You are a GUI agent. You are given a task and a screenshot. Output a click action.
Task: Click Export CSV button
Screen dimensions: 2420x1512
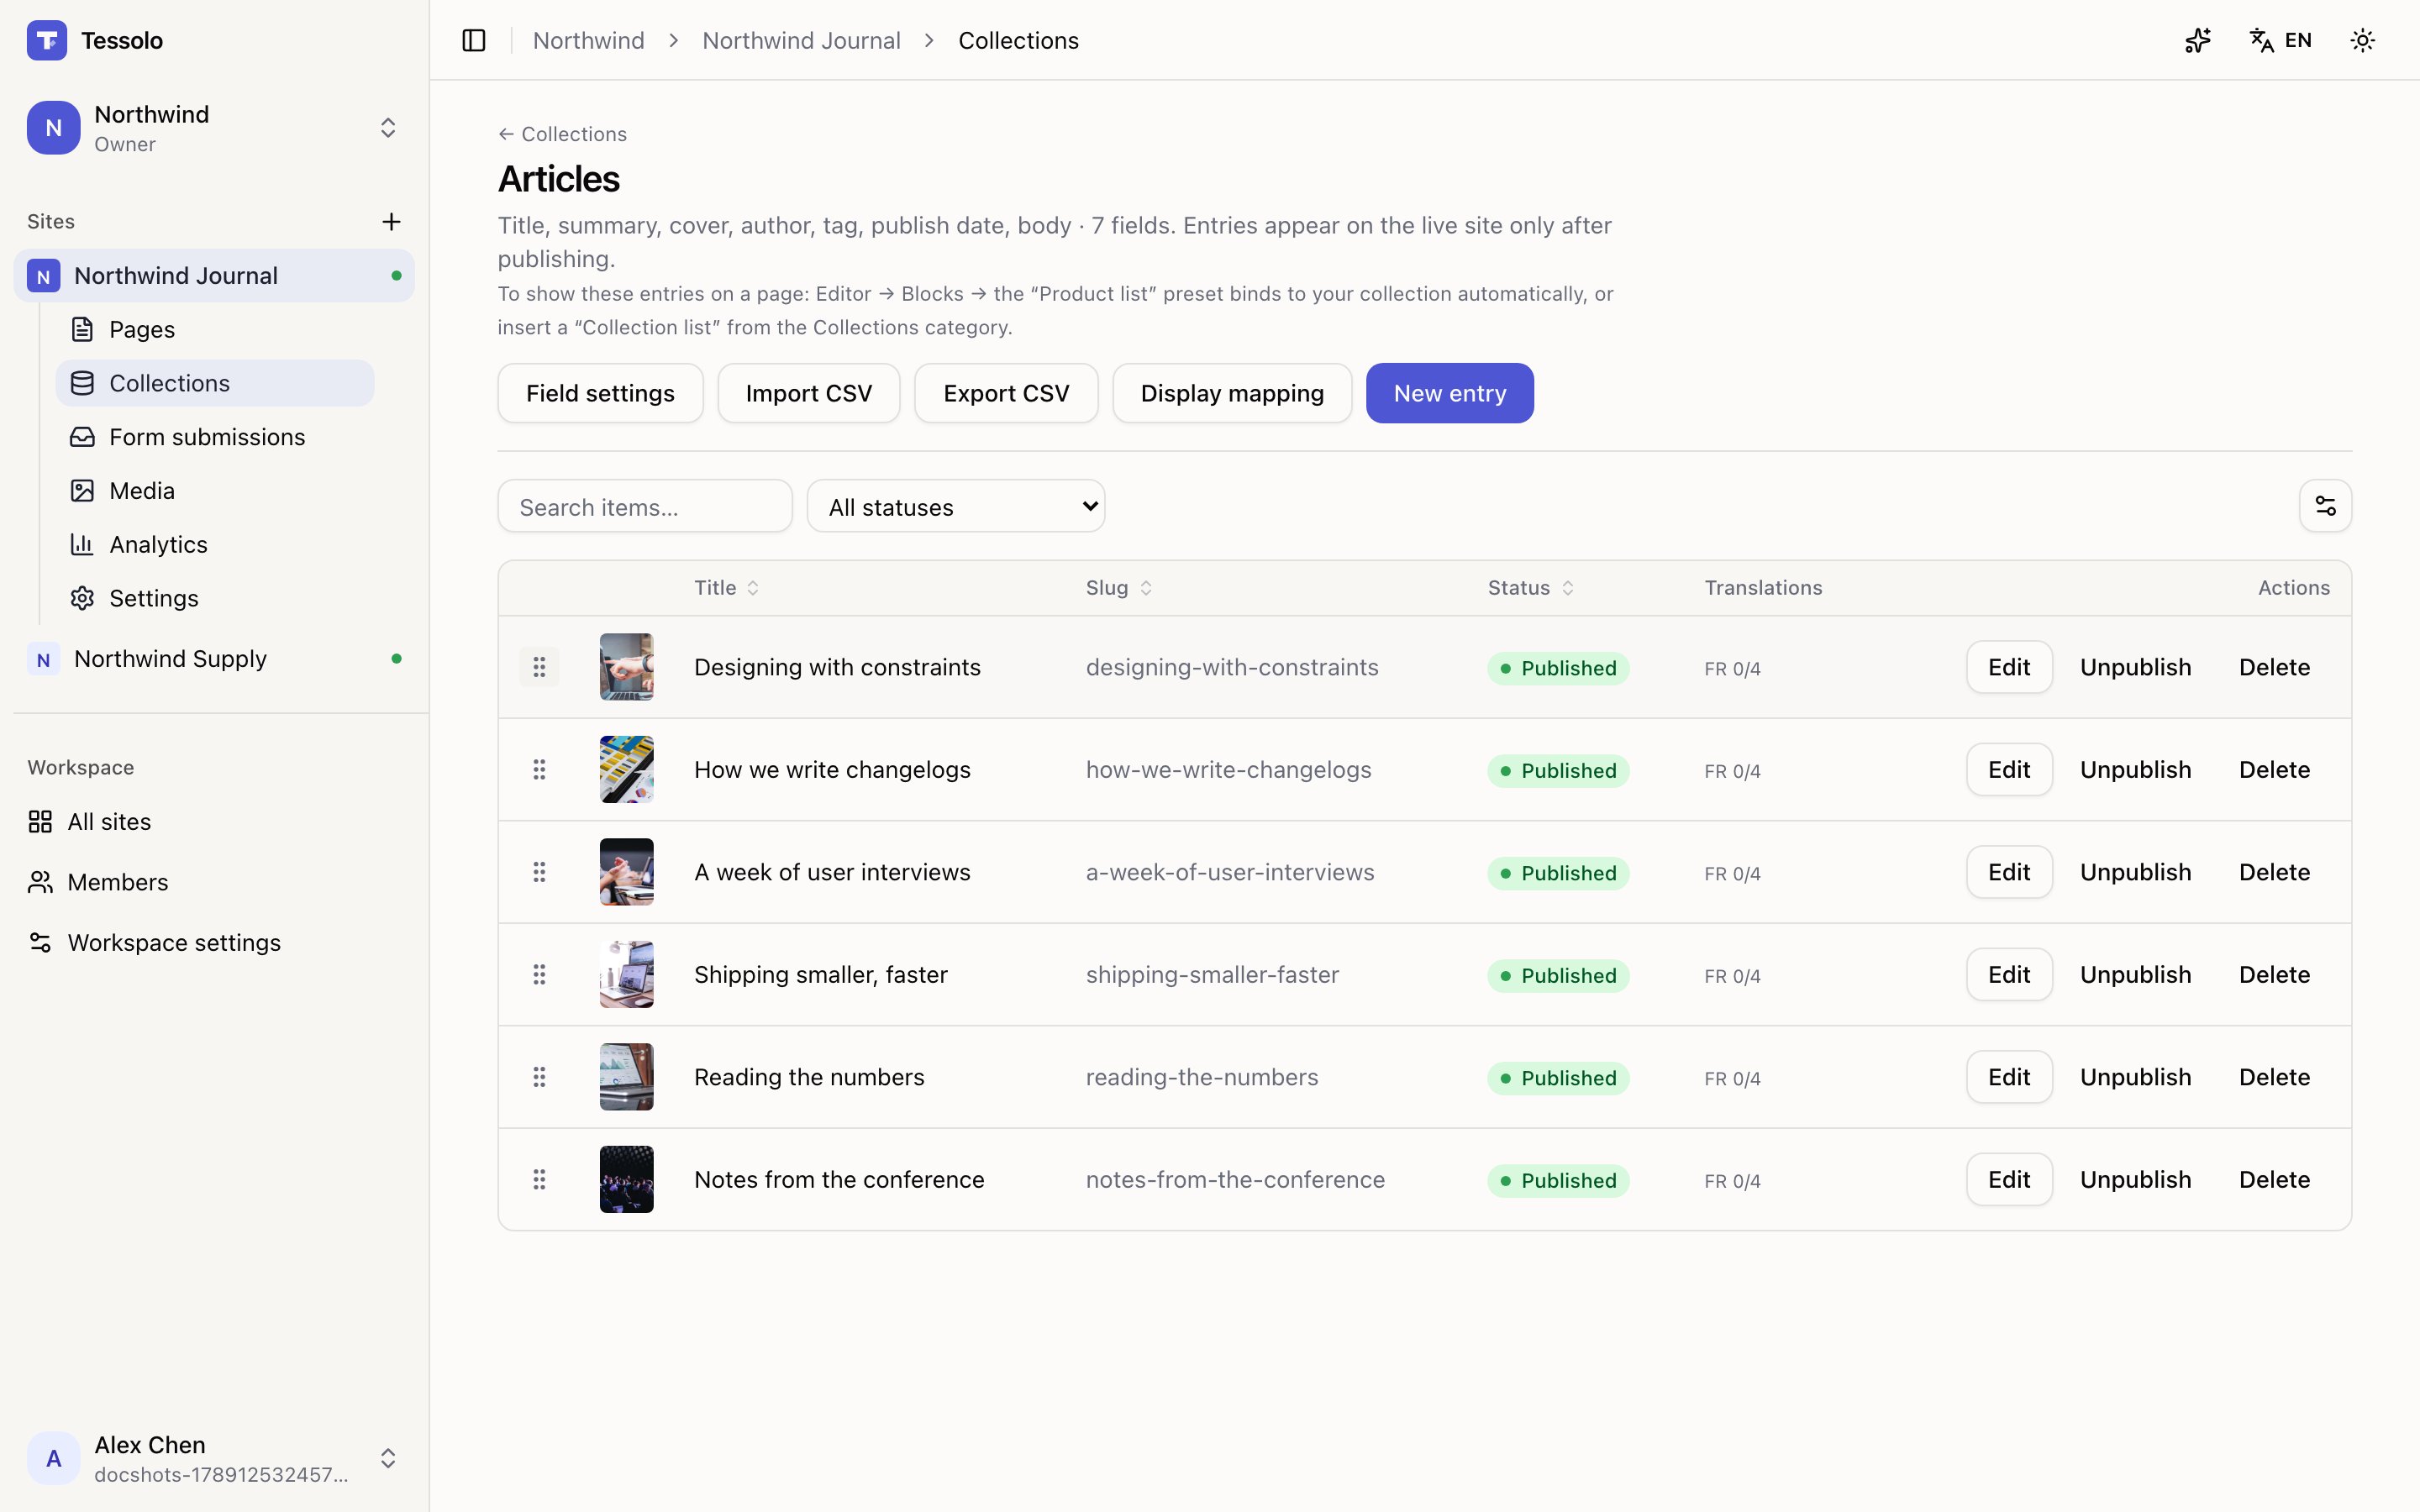pos(1006,393)
